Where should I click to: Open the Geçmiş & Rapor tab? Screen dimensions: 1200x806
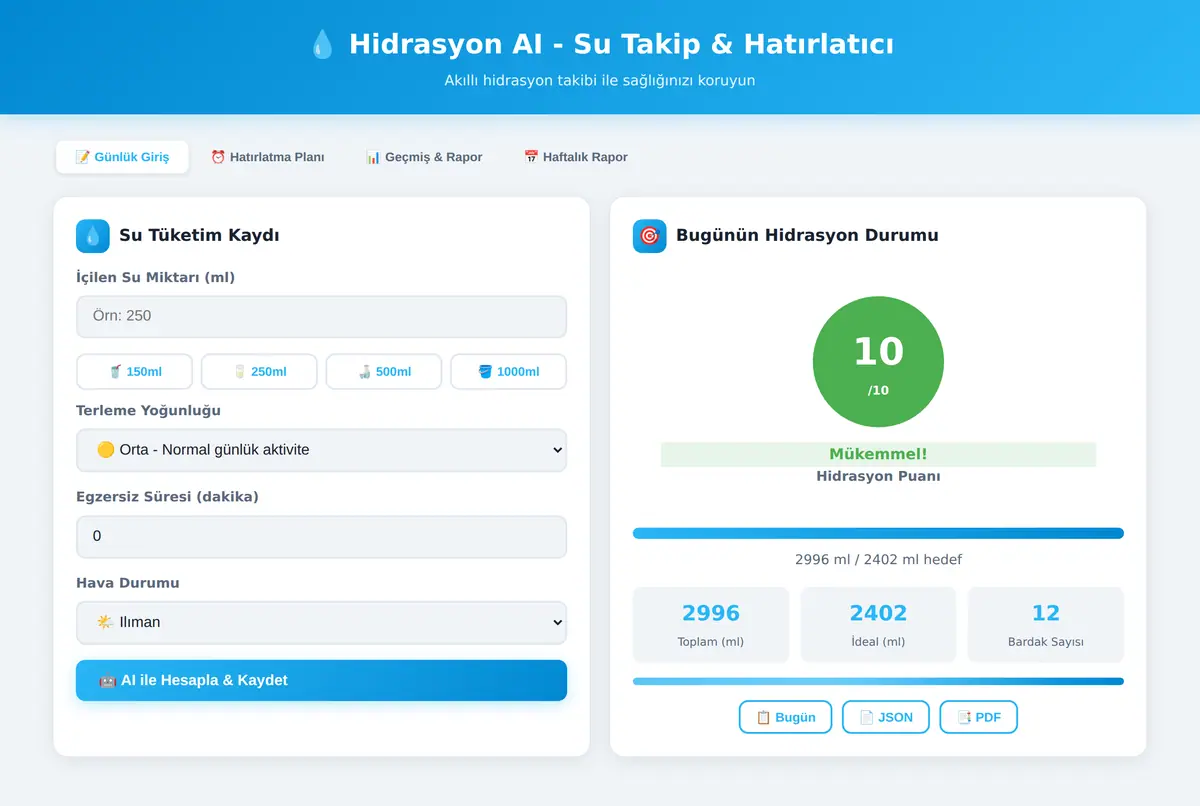coord(424,157)
